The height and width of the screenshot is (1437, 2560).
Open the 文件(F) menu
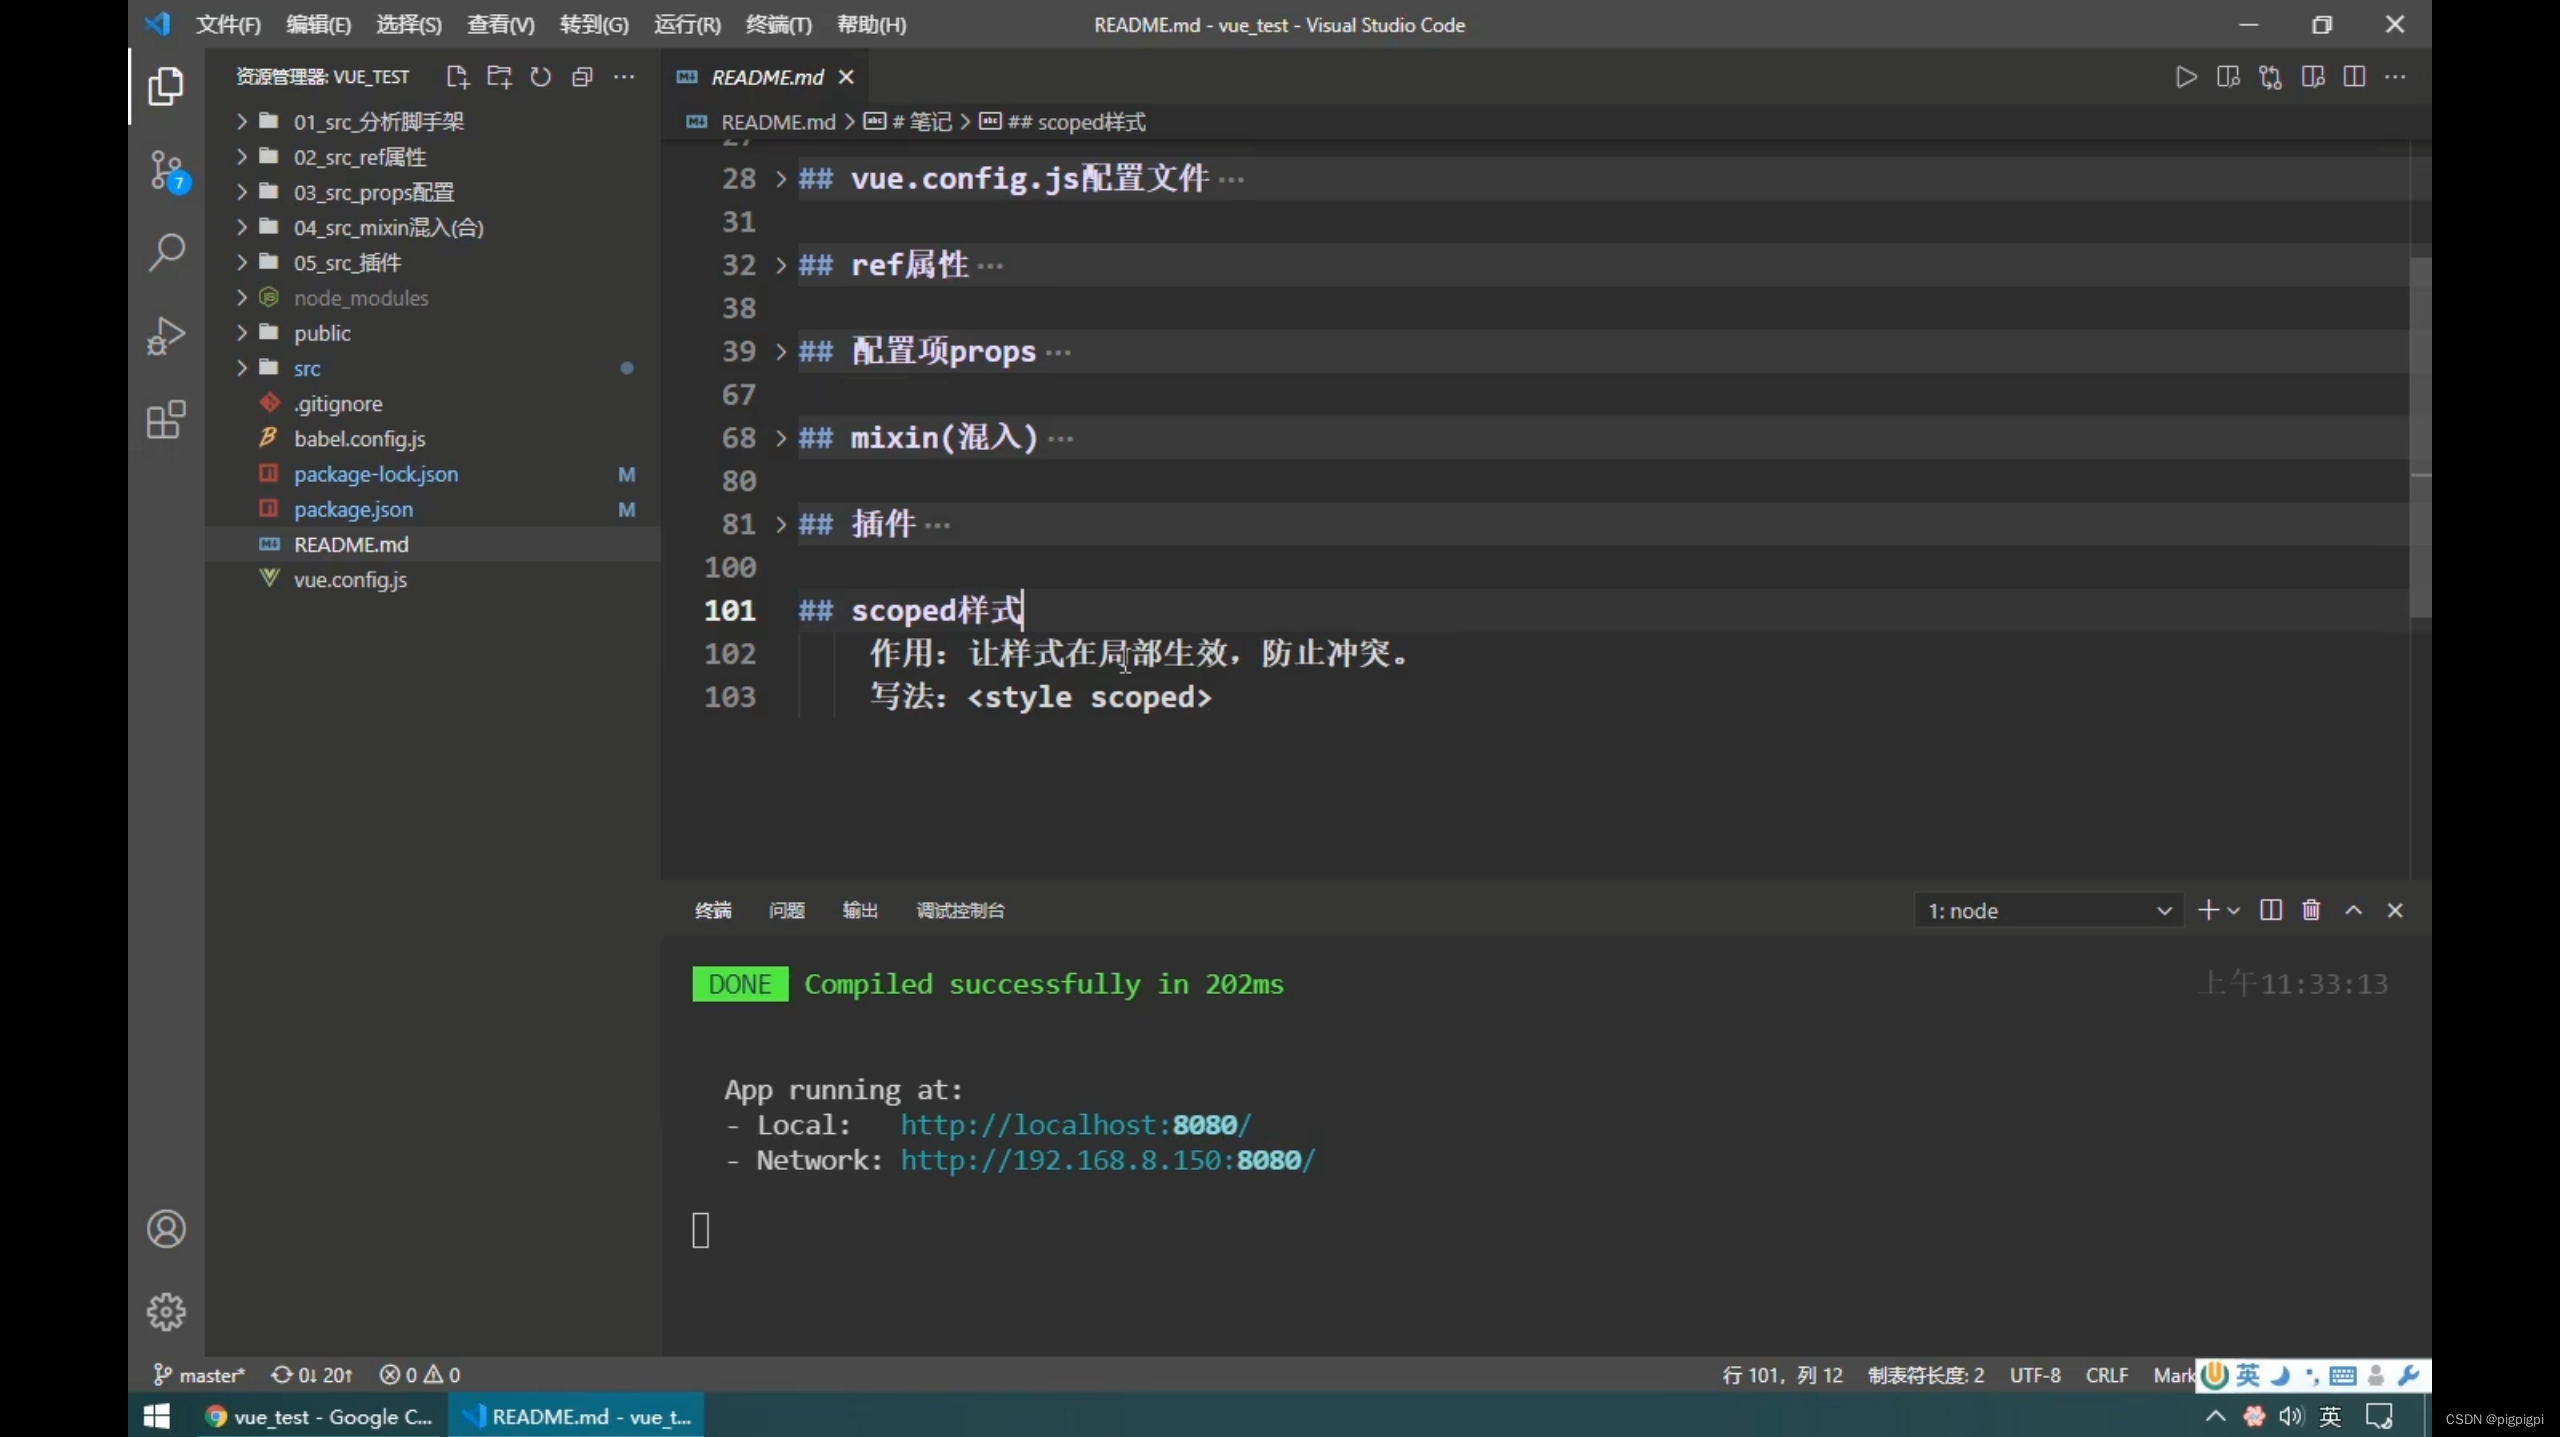point(228,25)
